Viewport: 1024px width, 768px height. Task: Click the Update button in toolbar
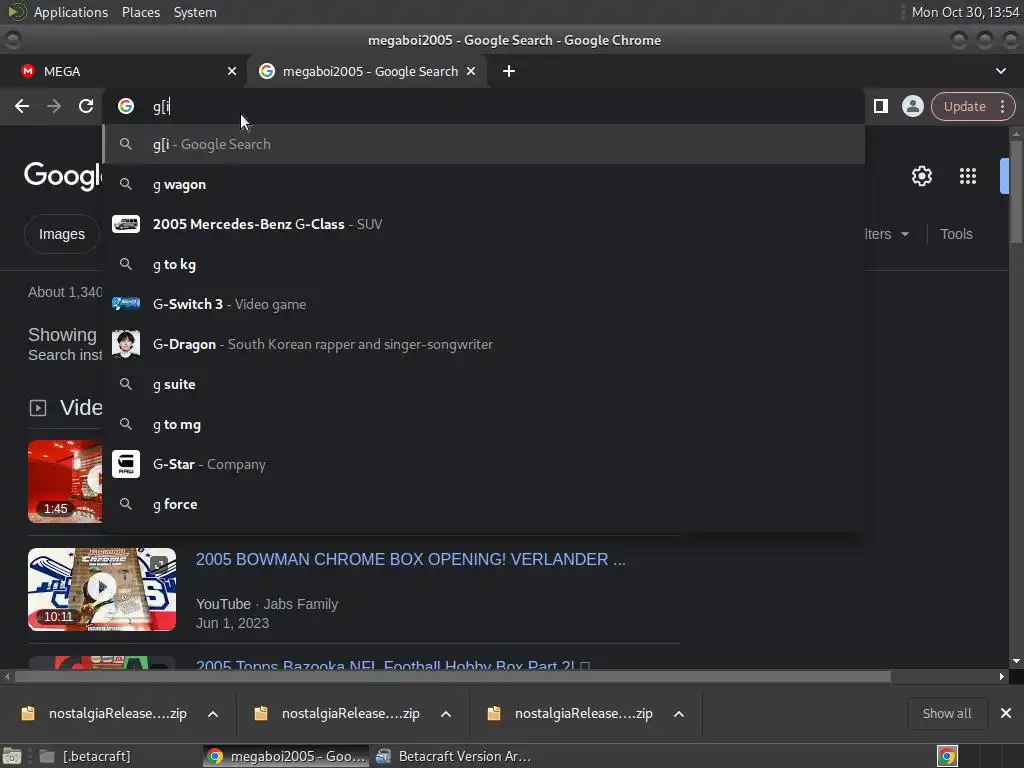pos(964,106)
